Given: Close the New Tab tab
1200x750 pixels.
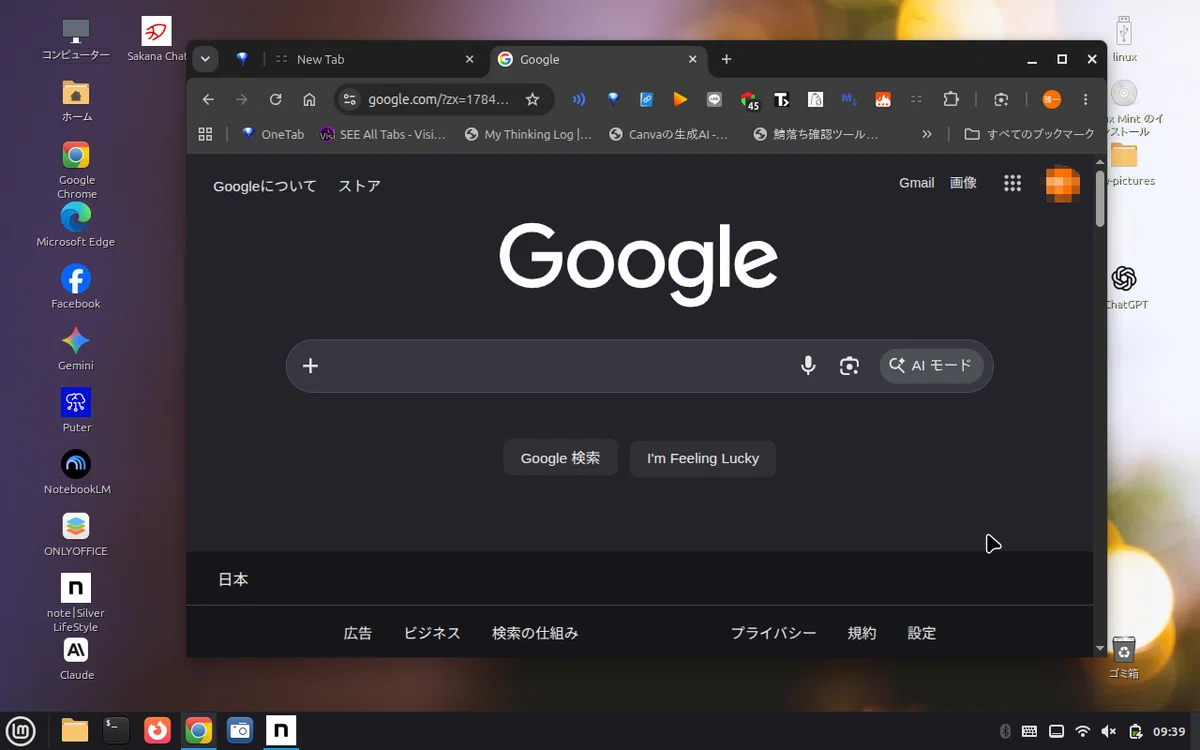Looking at the screenshot, I should pos(469,59).
